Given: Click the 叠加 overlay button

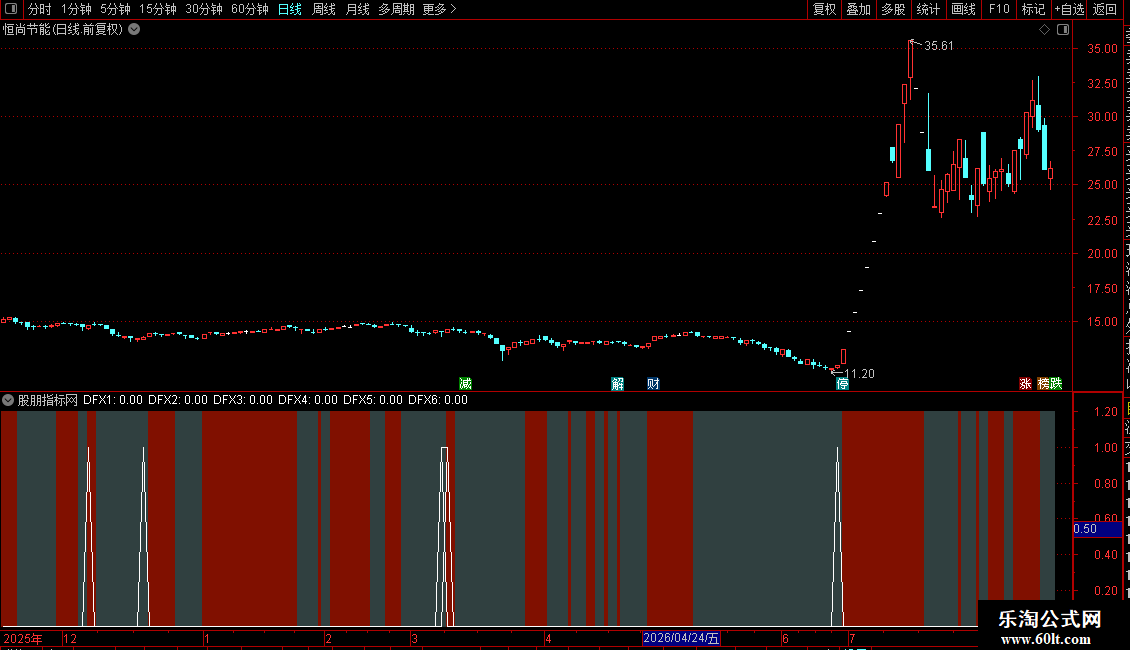Looking at the screenshot, I should pyautogui.click(x=858, y=9).
